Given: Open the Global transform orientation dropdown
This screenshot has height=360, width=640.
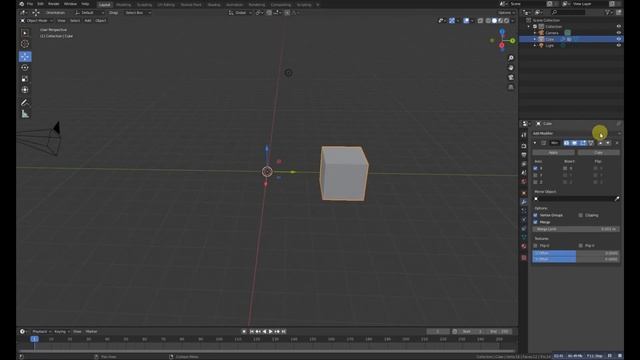Looking at the screenshot, I should pos(240,13).
